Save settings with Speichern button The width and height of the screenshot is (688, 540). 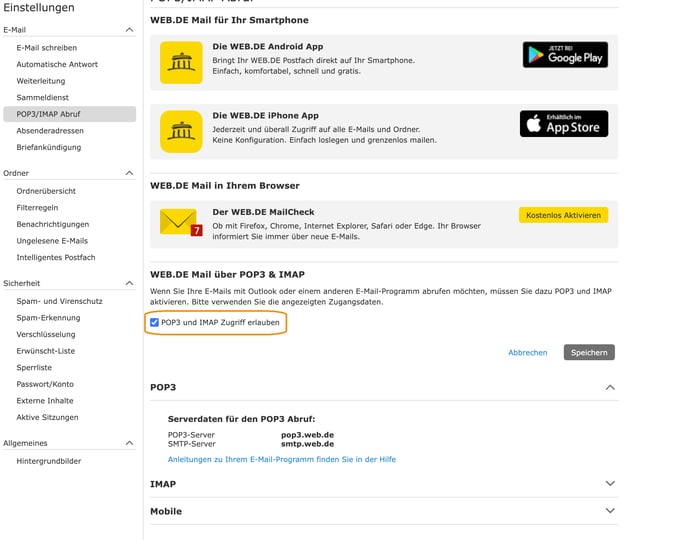[x=589, y=352]
